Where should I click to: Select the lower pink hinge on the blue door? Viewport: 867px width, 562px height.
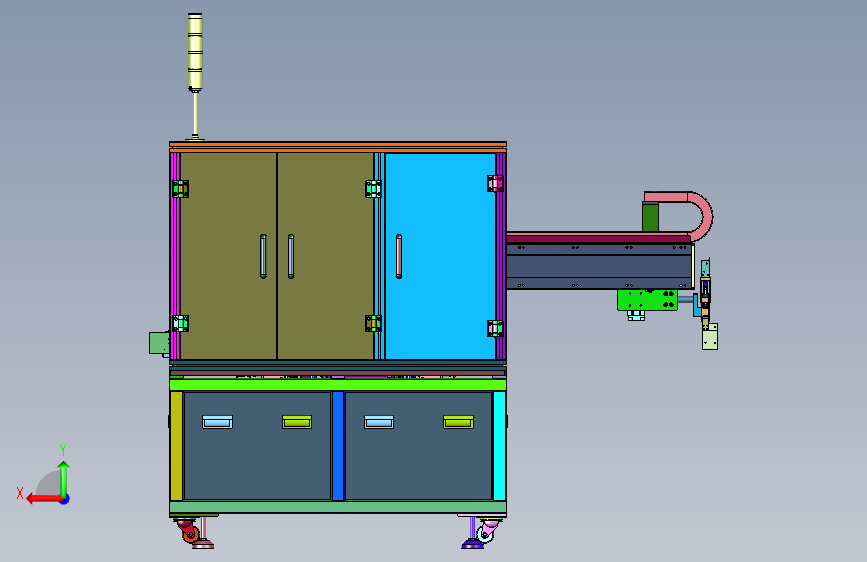click(x=495, y=328)
